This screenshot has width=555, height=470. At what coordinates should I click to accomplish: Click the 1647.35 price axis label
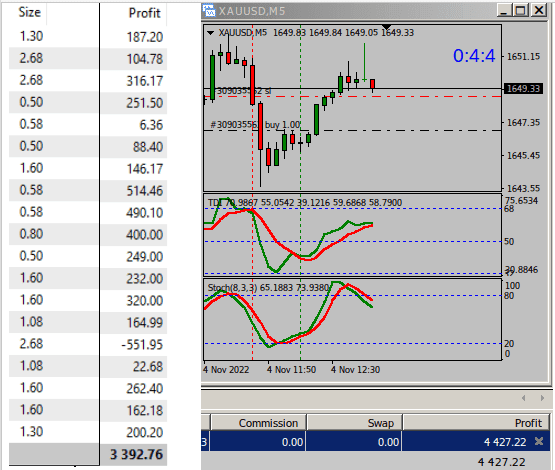coord(523,122)
